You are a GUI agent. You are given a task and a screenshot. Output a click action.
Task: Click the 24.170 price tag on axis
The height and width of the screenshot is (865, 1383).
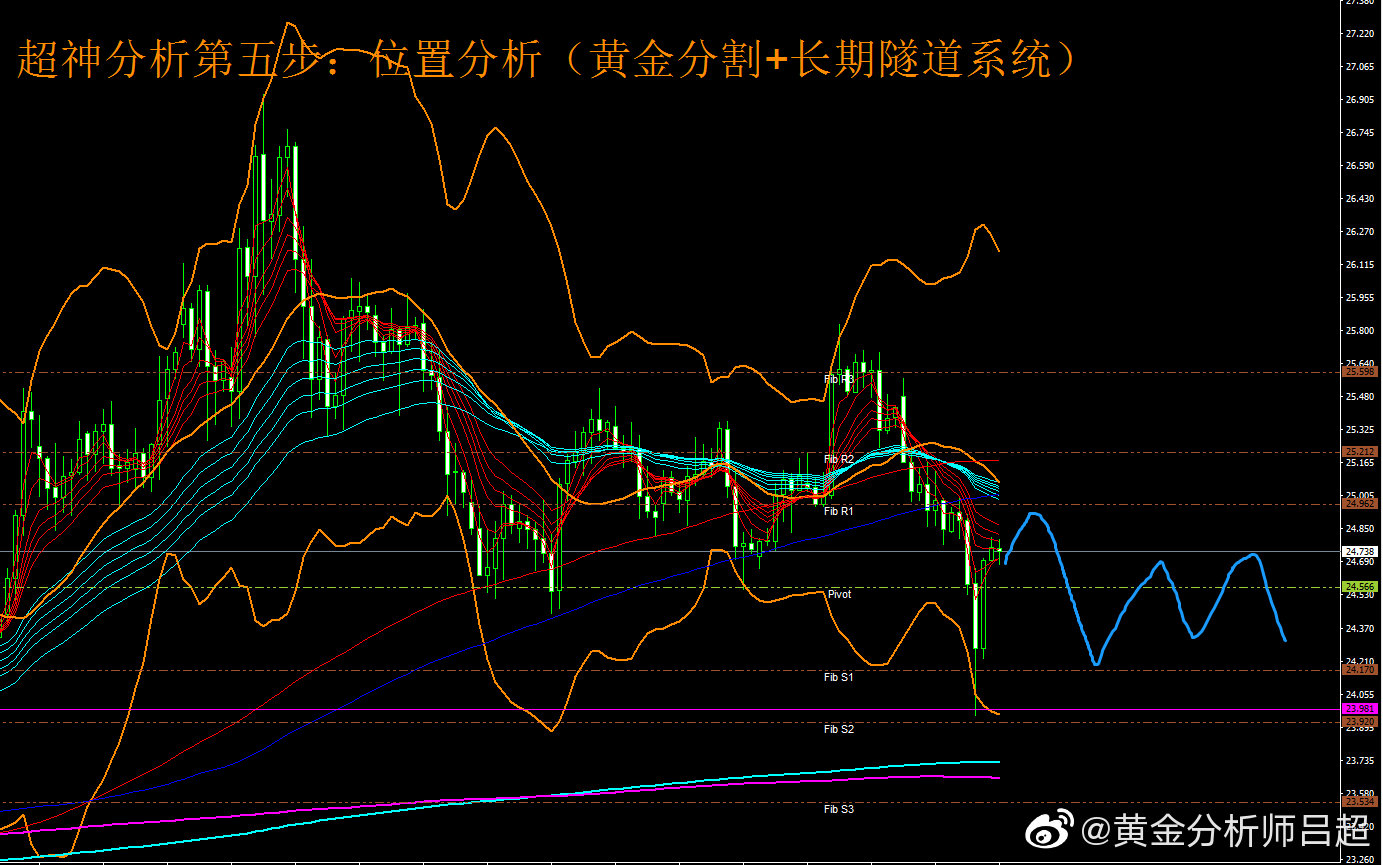pos(1360,669)
